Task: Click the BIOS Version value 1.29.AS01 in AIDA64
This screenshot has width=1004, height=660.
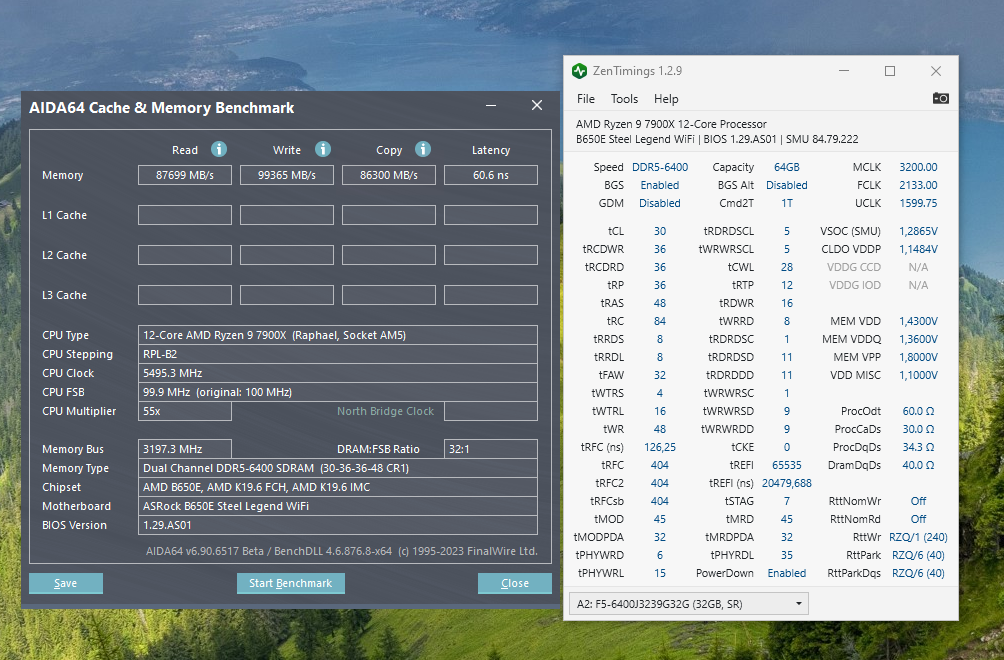Action: click(x=337, y=525)
